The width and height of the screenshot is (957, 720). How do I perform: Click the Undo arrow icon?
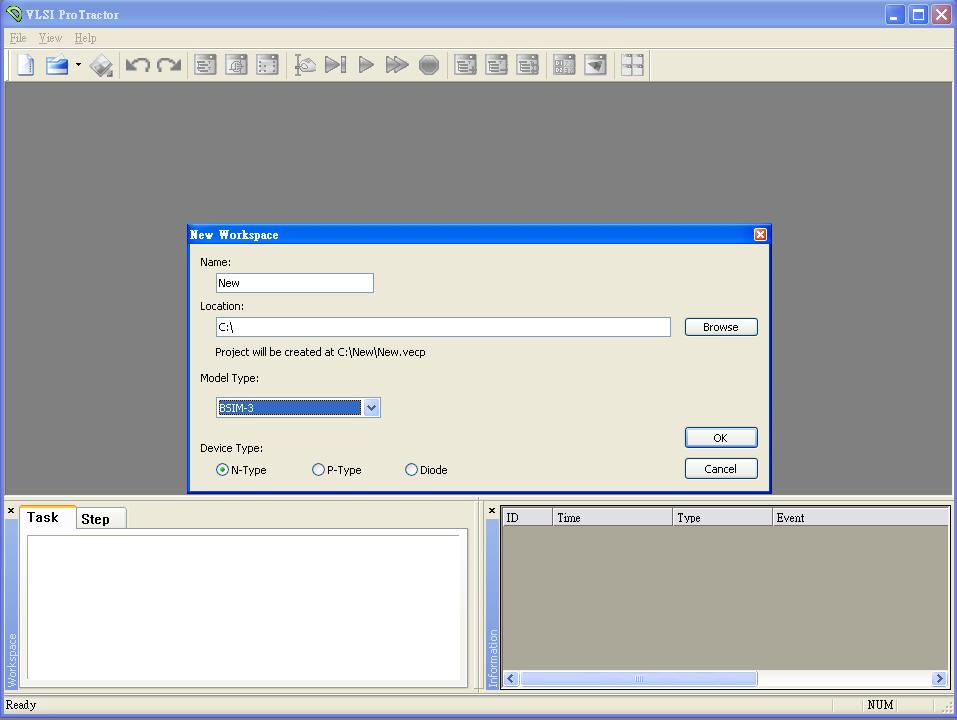137,65
